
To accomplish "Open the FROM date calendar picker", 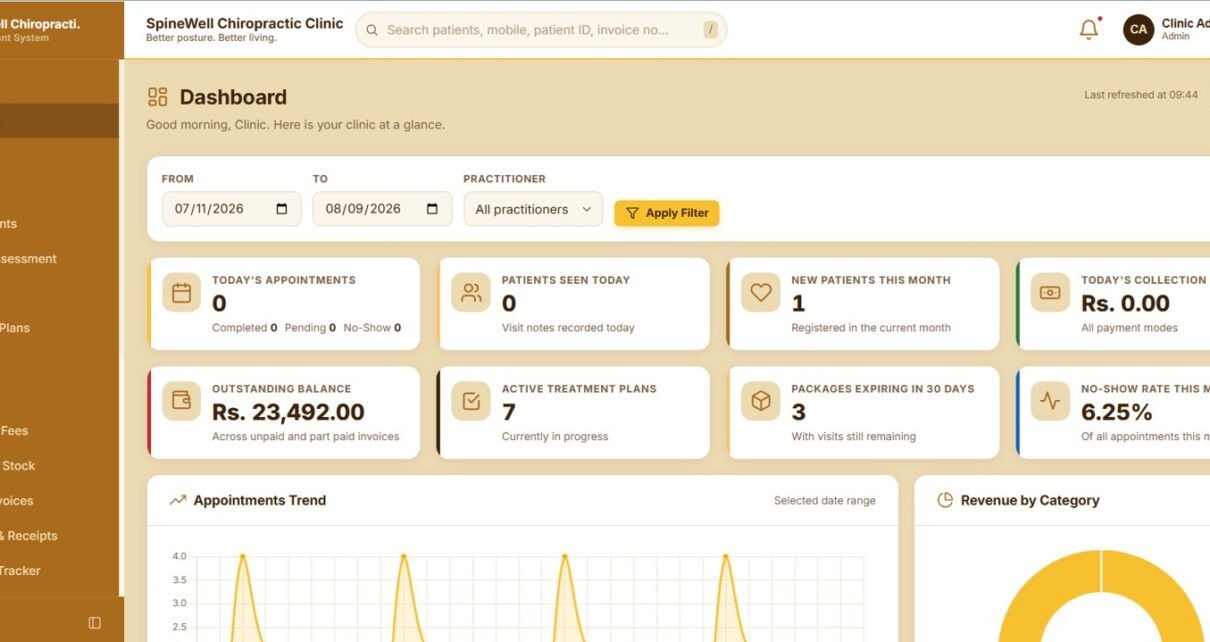I will pos(281,209).
